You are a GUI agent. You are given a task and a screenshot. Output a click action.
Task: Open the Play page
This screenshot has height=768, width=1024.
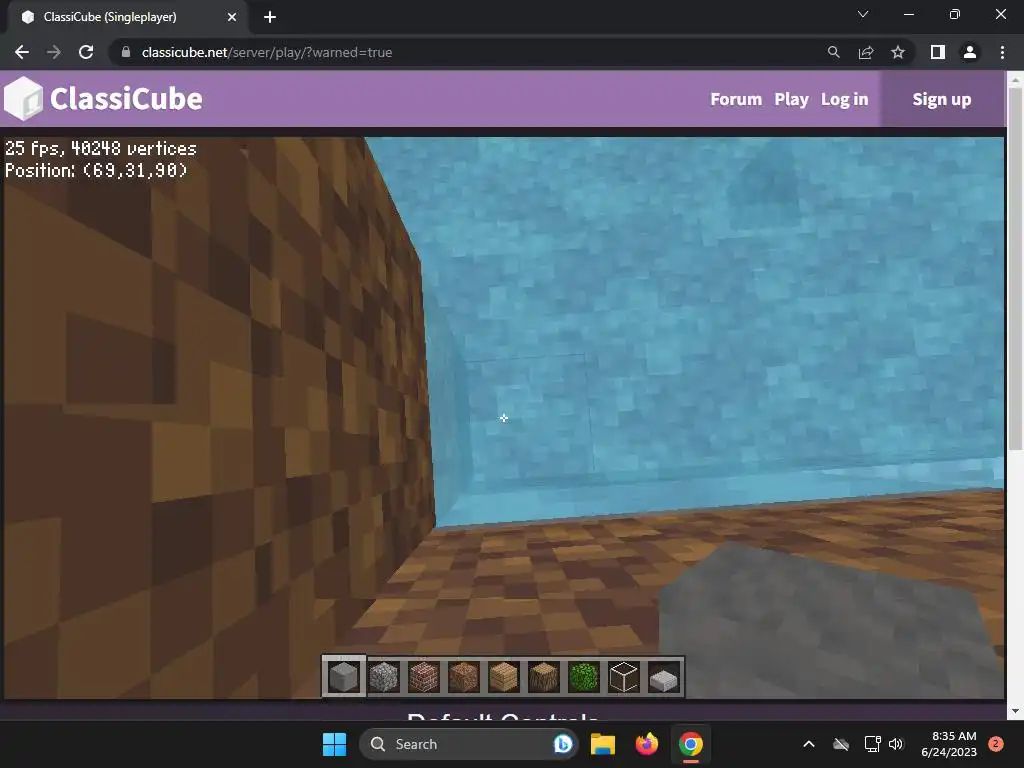click(x=792, y=99)
